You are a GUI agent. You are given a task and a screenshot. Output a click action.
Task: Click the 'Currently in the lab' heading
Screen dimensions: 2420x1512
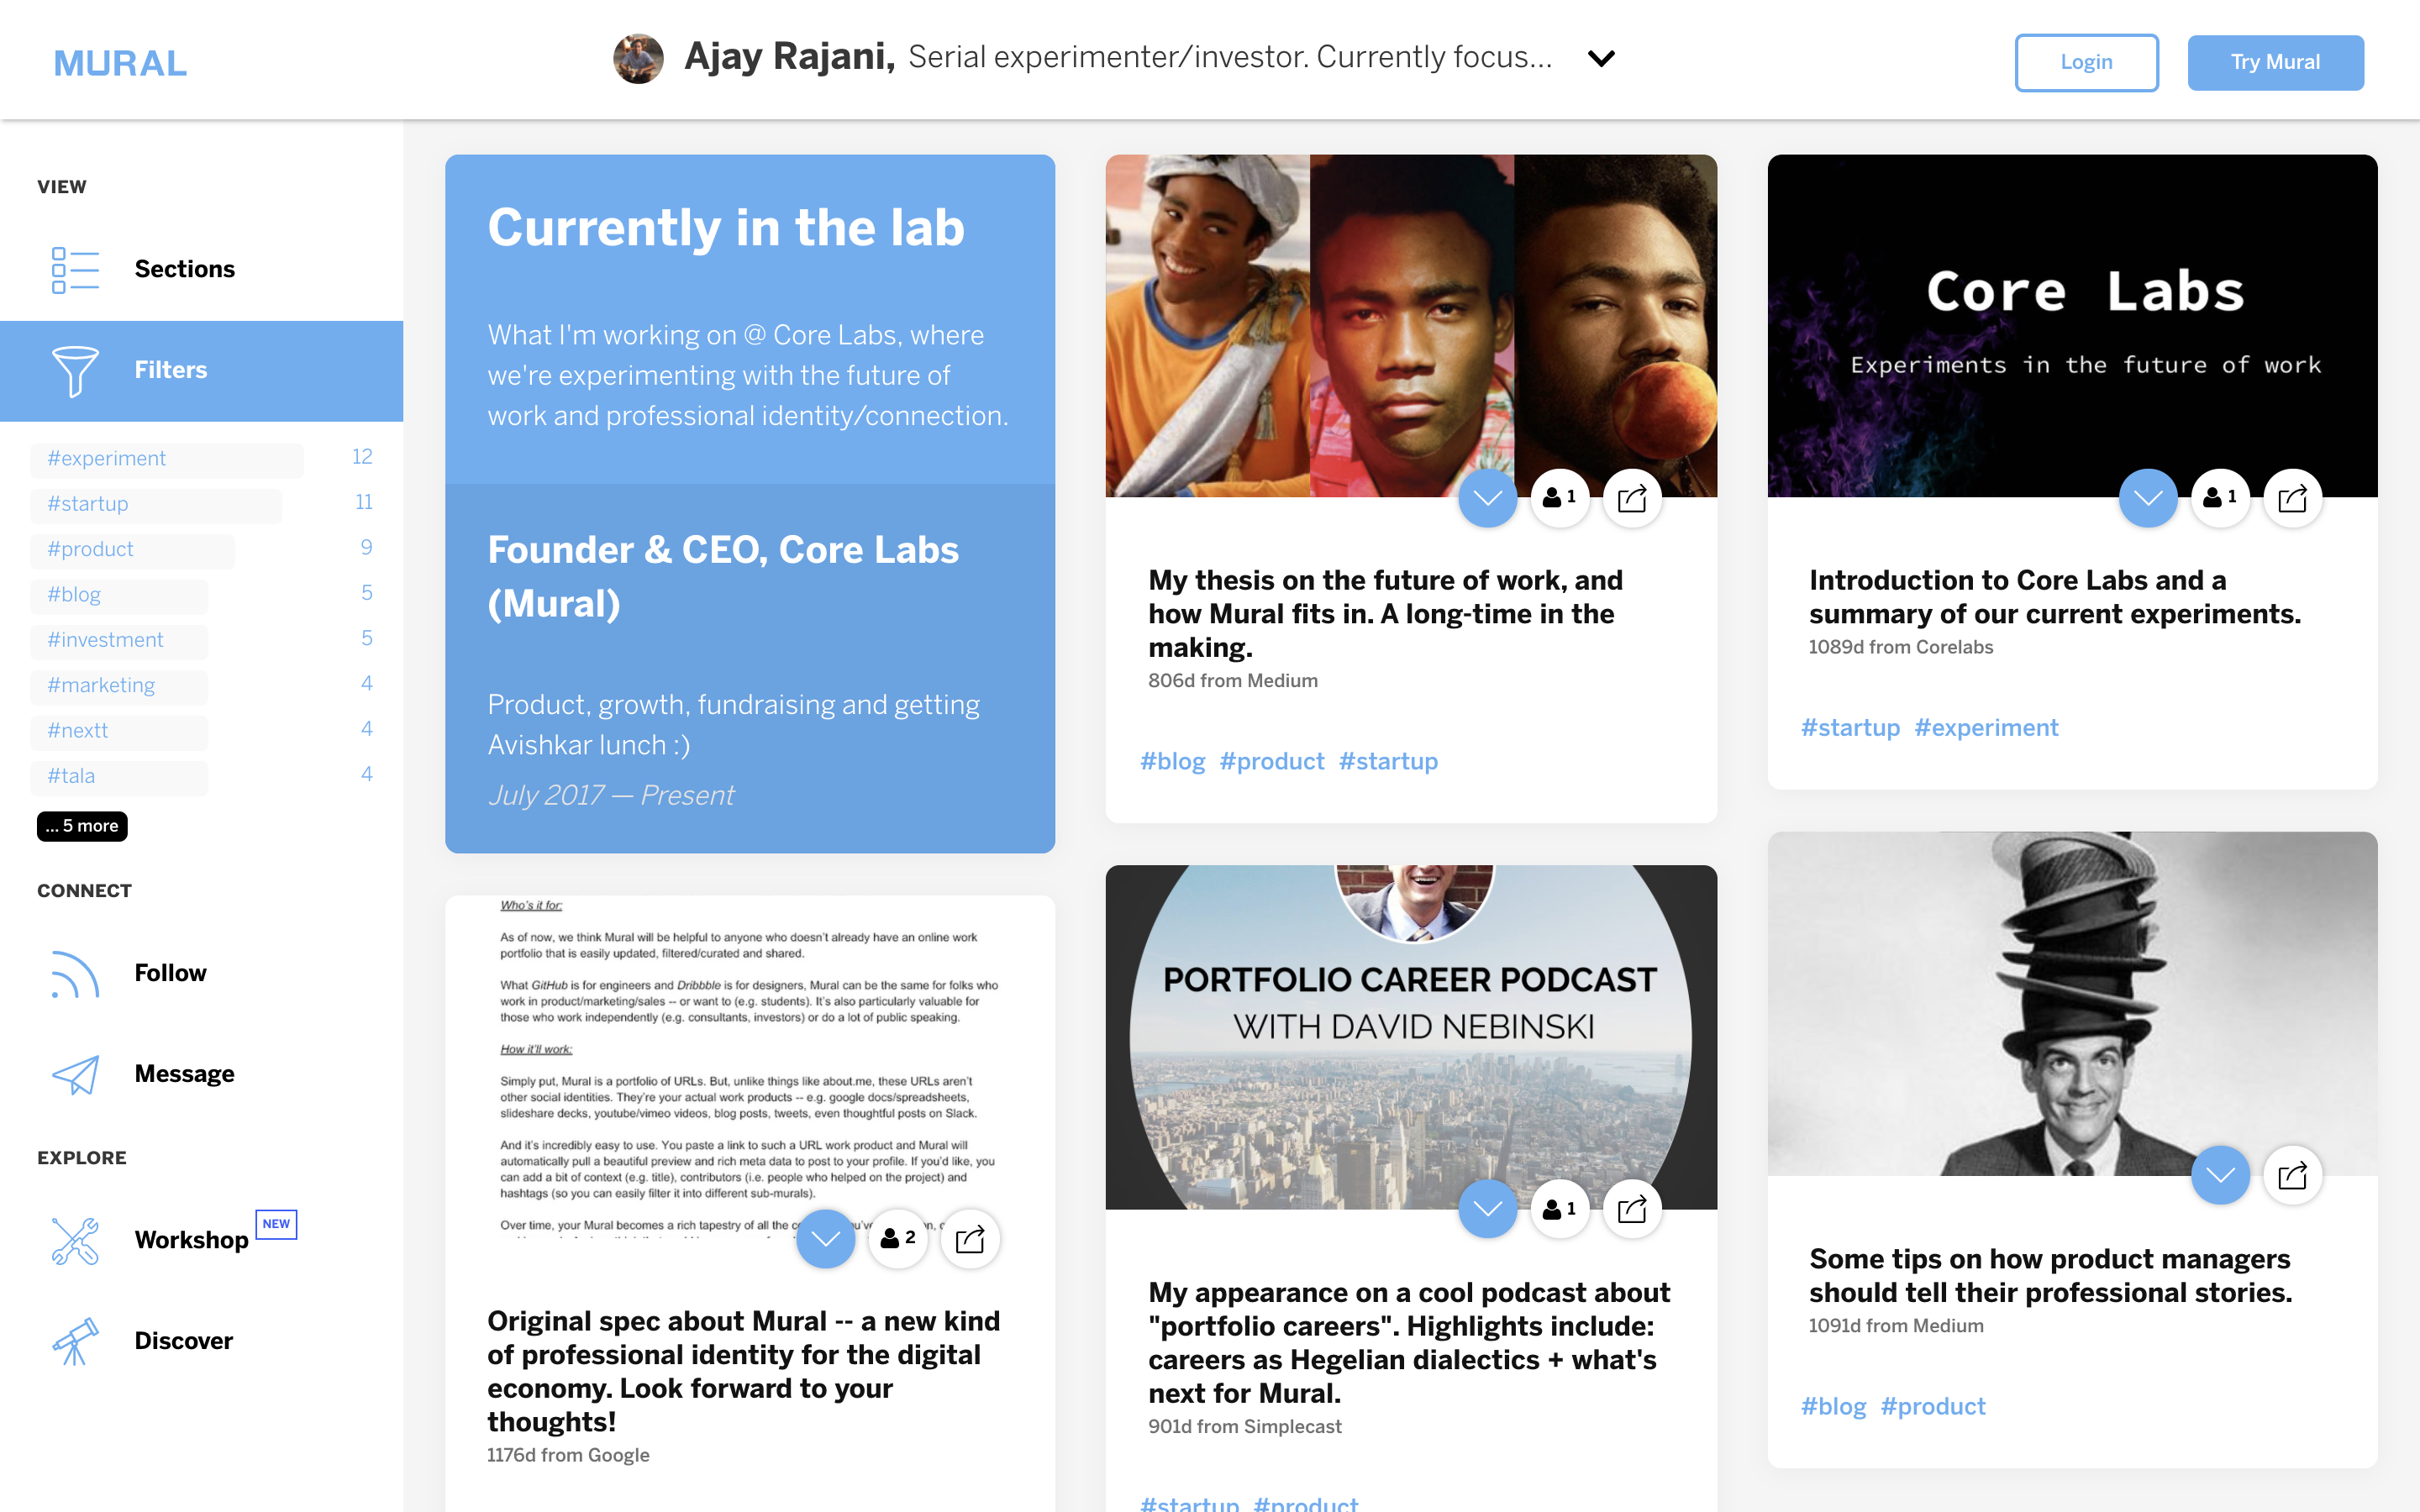tap(726, 228)
